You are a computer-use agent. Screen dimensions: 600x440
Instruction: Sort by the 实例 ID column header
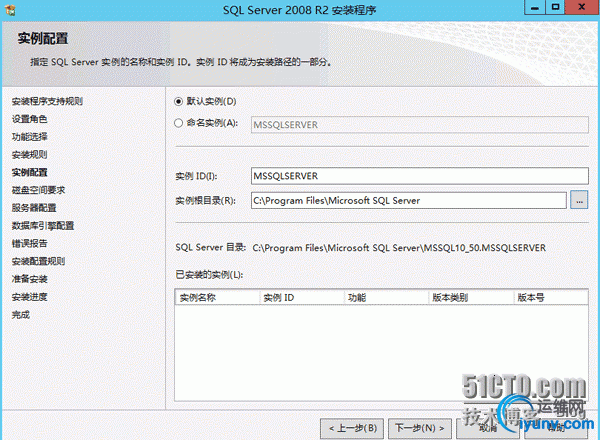(302, 297)
